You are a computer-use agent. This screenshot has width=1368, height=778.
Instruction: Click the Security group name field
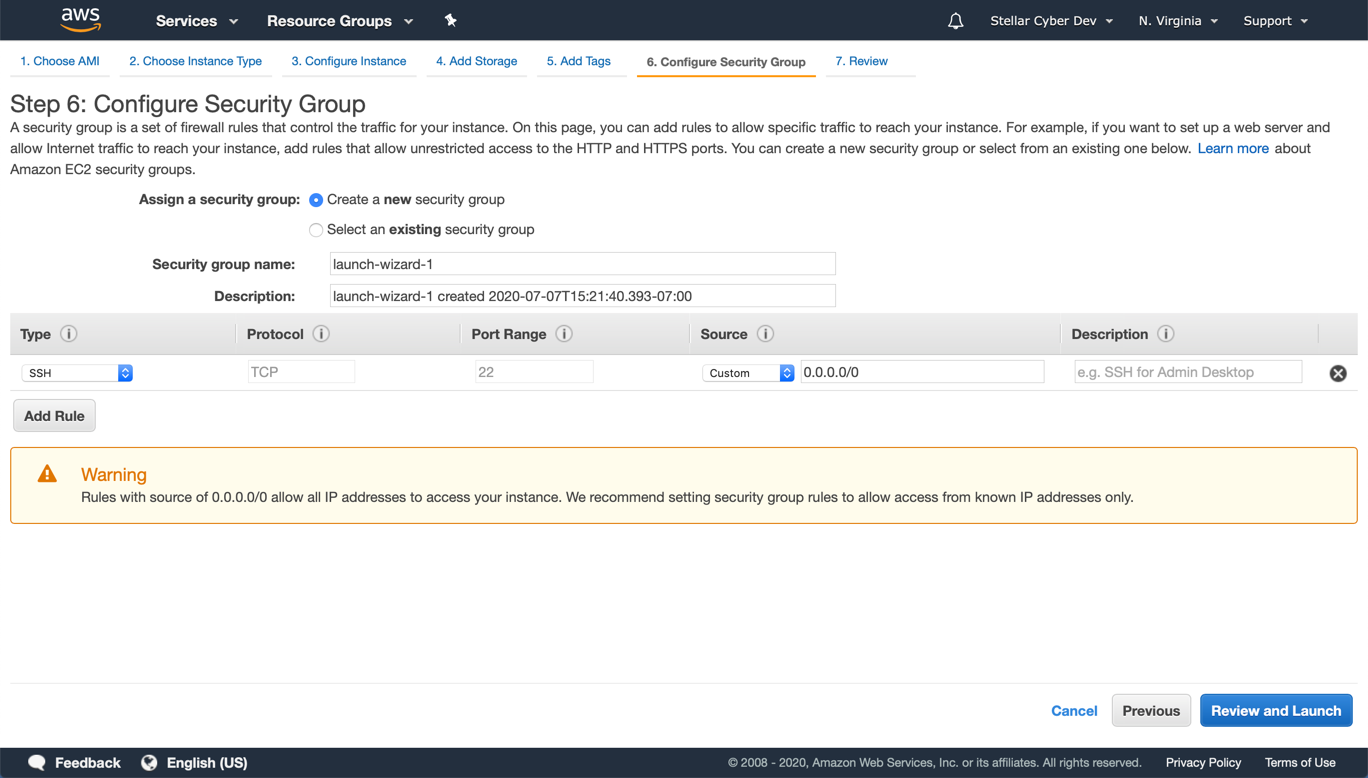tap(582, 264)
